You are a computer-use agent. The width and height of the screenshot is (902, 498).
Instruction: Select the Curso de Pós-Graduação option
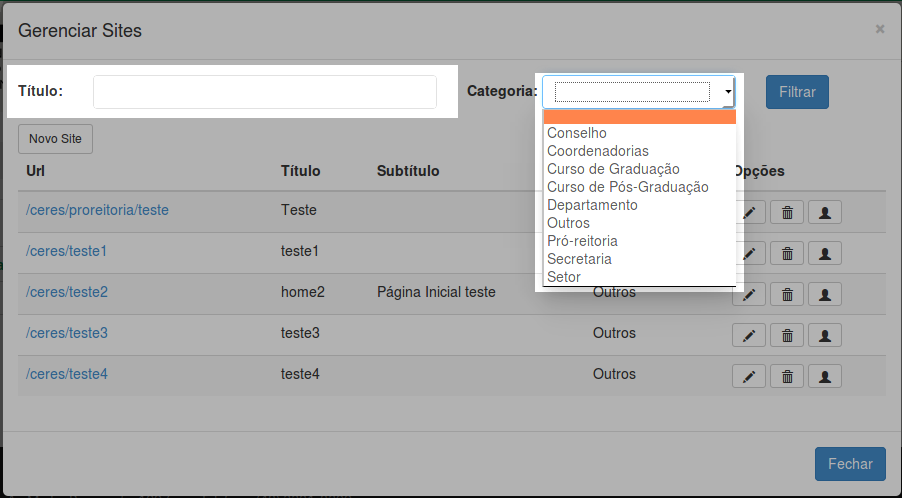click(x=627, y=187)
